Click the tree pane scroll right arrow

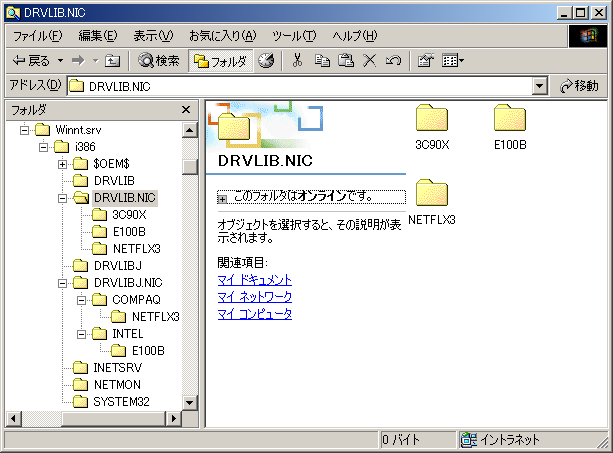(174, 419)
